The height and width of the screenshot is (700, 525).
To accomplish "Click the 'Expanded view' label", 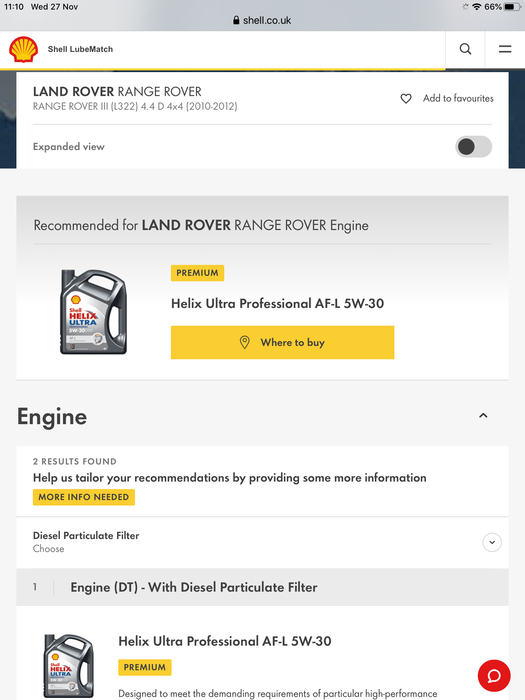I will [69, 147].
